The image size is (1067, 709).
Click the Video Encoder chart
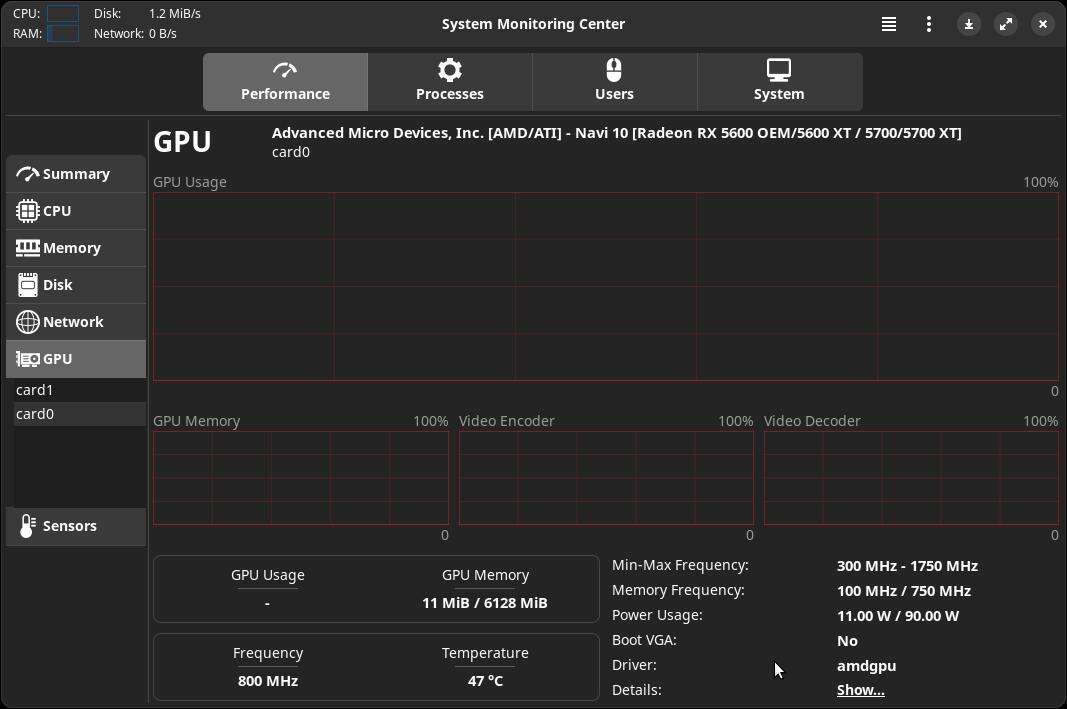coord(606,478)
